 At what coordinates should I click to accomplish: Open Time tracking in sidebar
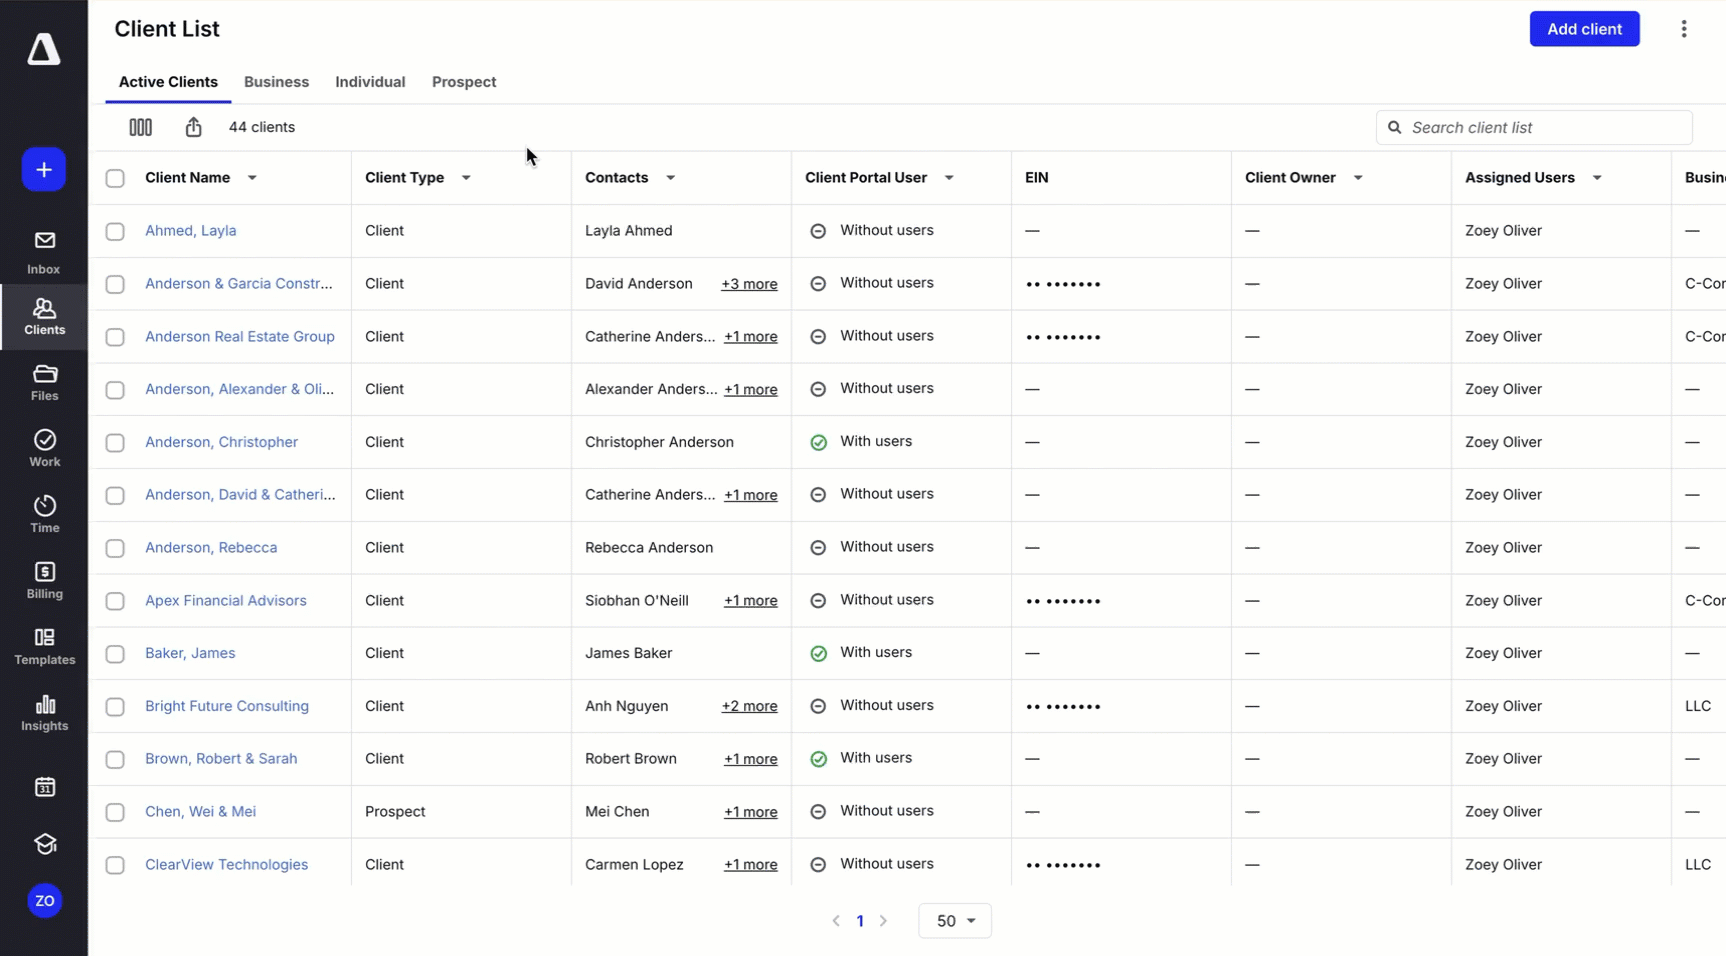[x=44, y=514]
